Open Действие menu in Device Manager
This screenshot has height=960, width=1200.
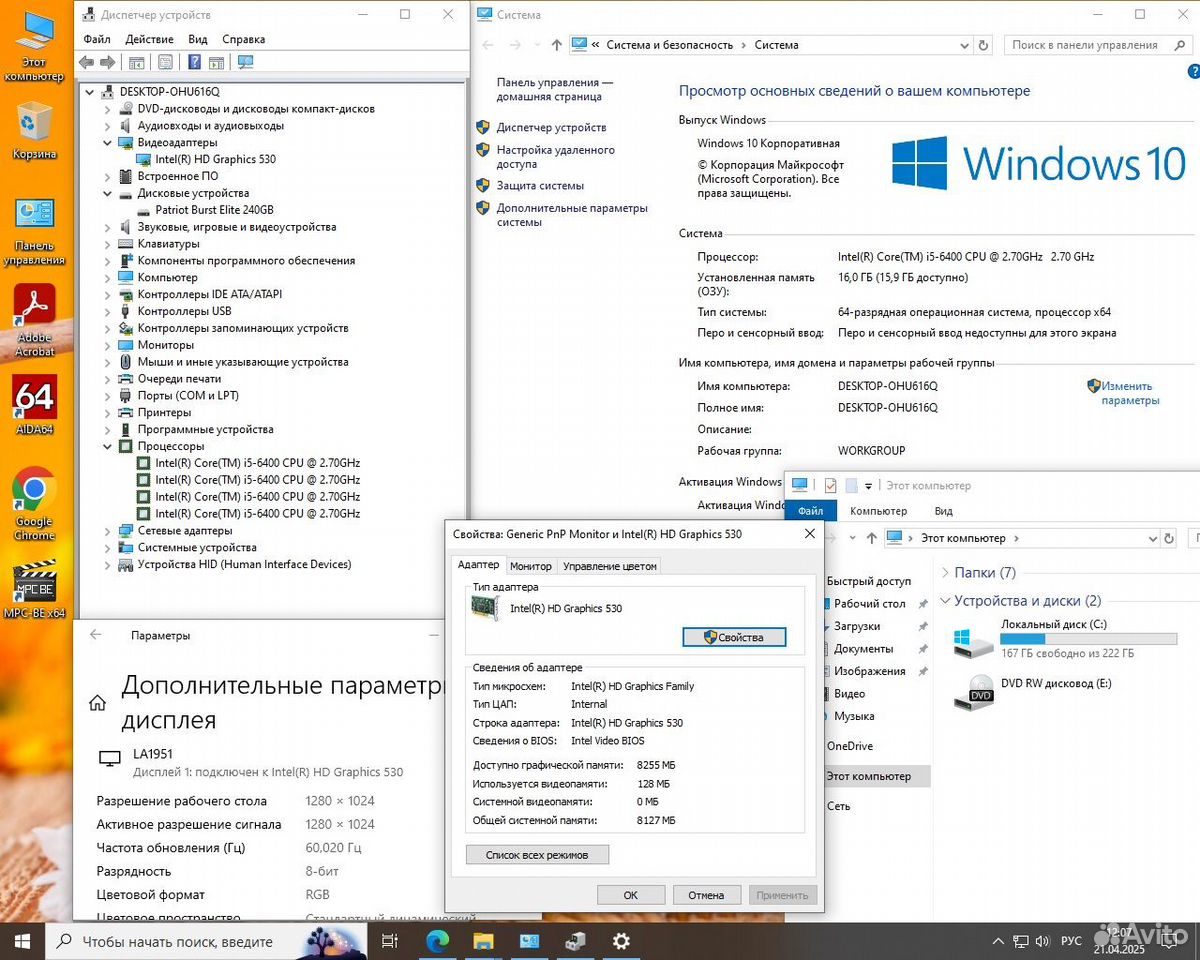(x=150, y=39)
